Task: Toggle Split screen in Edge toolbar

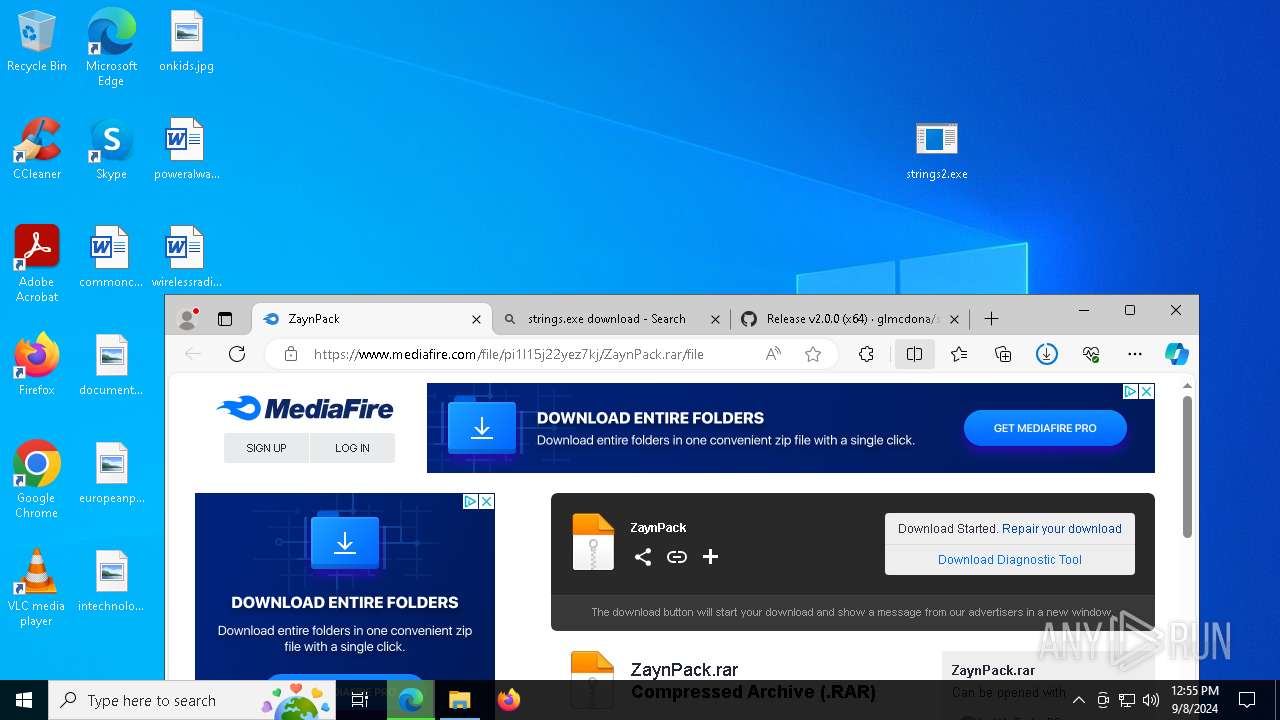Action: pos(914,354)
